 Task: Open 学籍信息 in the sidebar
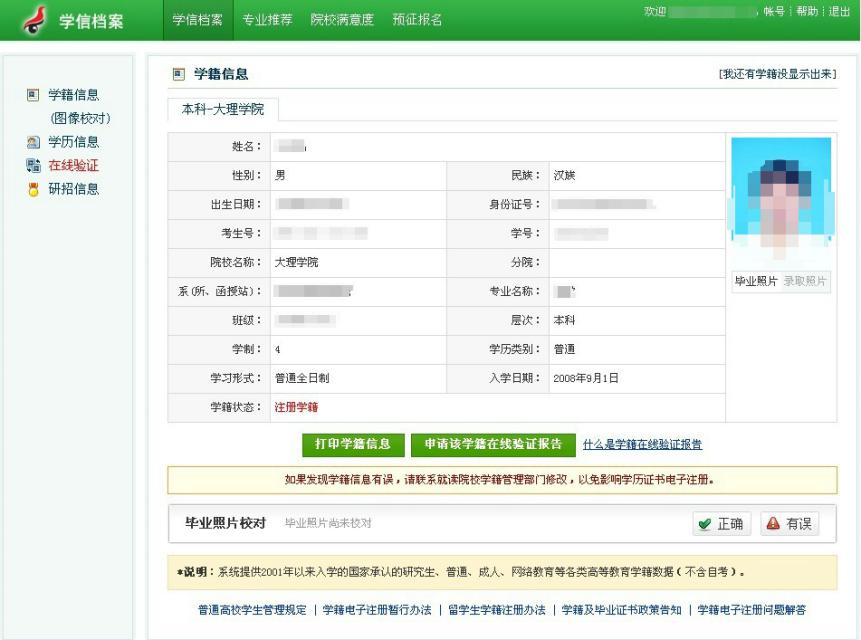click(74, 95)
